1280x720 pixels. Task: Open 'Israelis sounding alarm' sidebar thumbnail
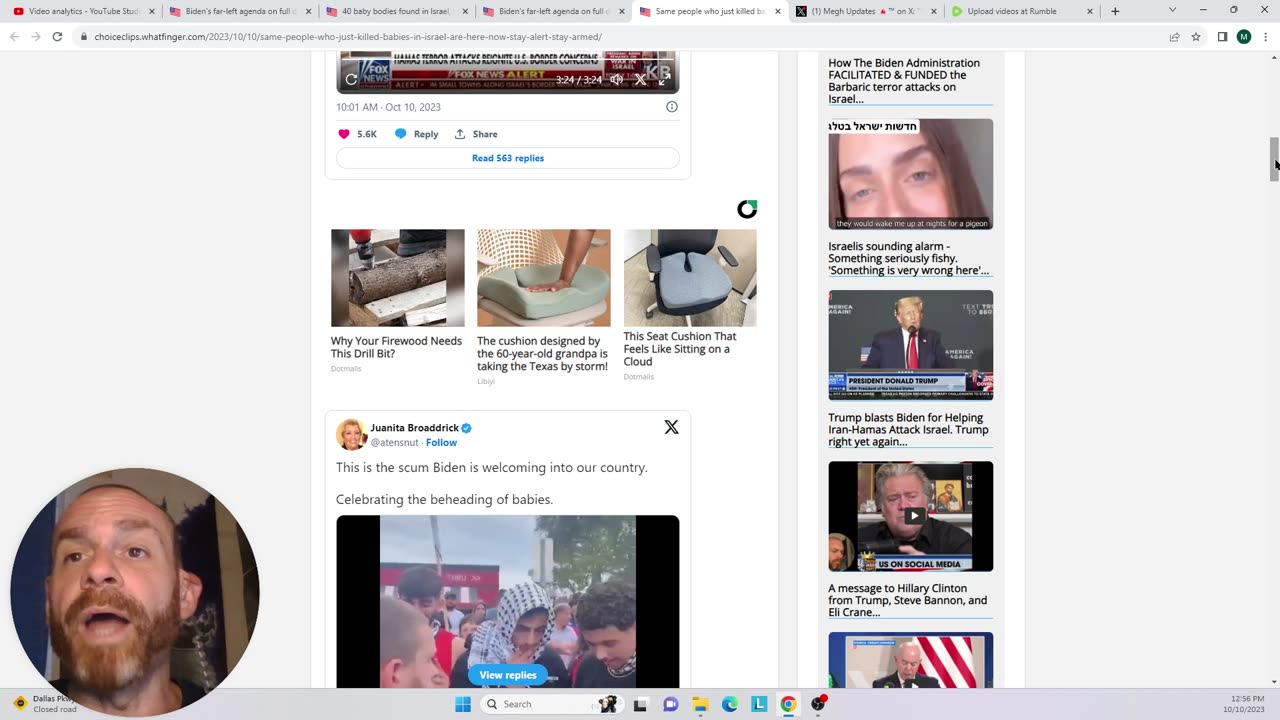click(x=911, y=174)
